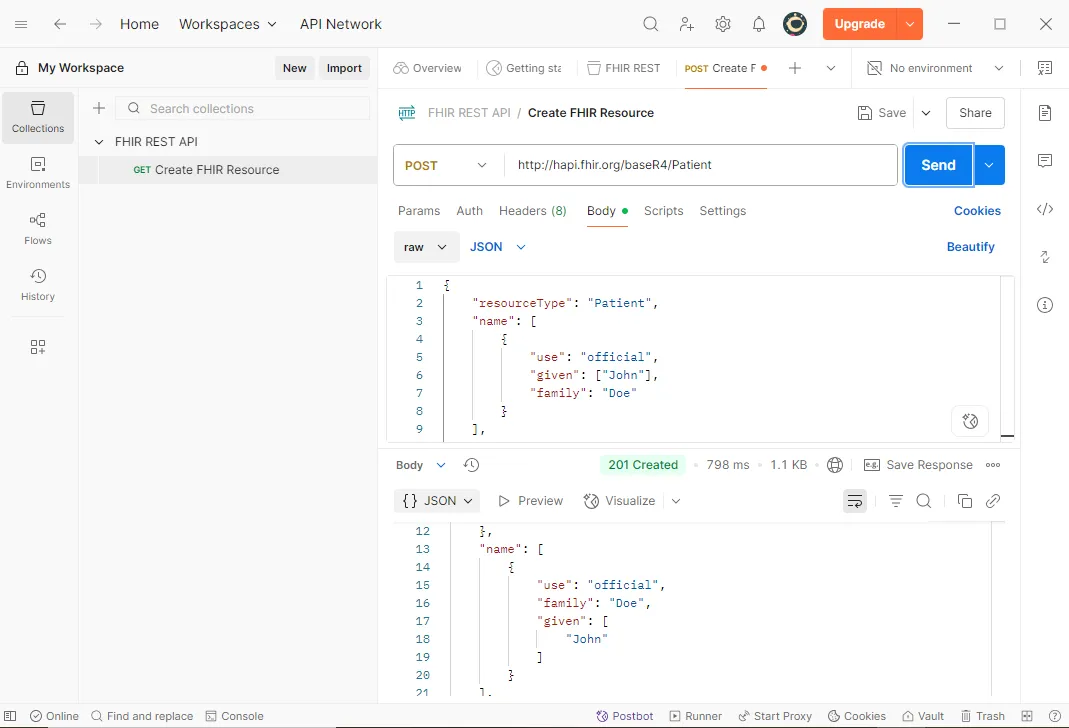
Task: Open the Headers (8) tab
Action: tap(532, 211)
